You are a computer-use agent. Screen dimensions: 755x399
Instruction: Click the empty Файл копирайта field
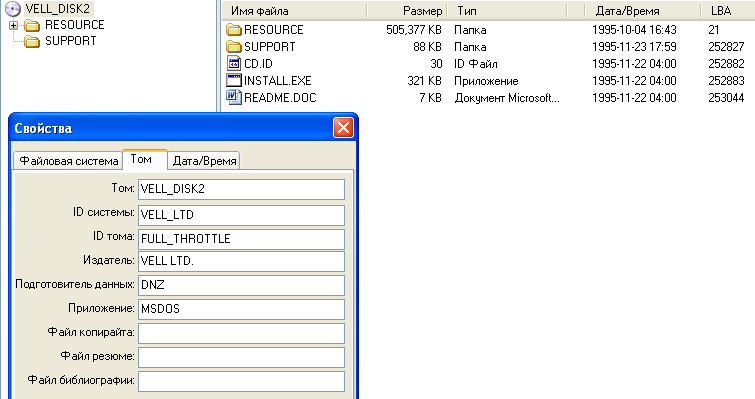[x=241, y=334]
